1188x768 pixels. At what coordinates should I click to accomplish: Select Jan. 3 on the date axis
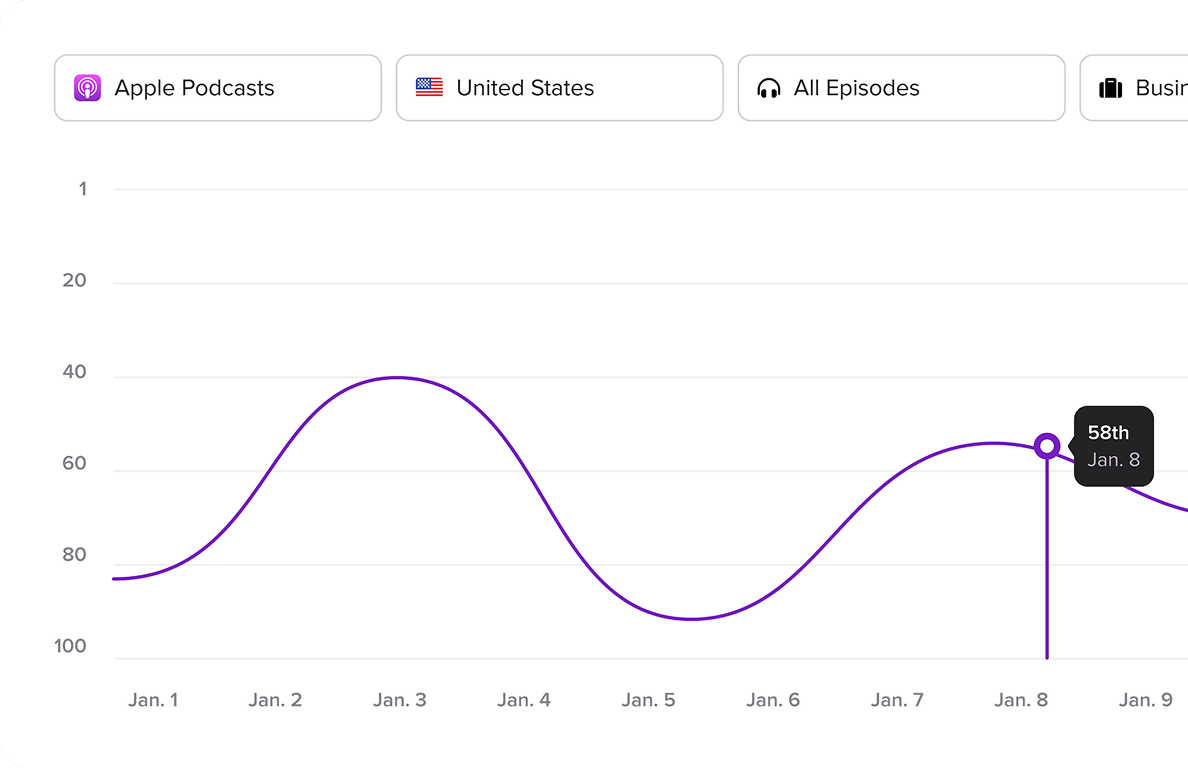pos(400,700)
